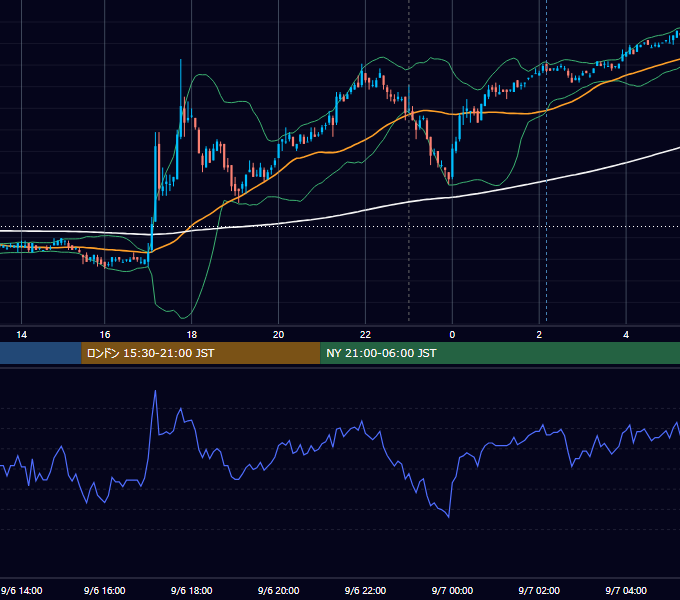The height and width of the screenshot is (600, 680).
Task: Click the London session bar 15:30-21:00 JST
Action: (201, 353)
